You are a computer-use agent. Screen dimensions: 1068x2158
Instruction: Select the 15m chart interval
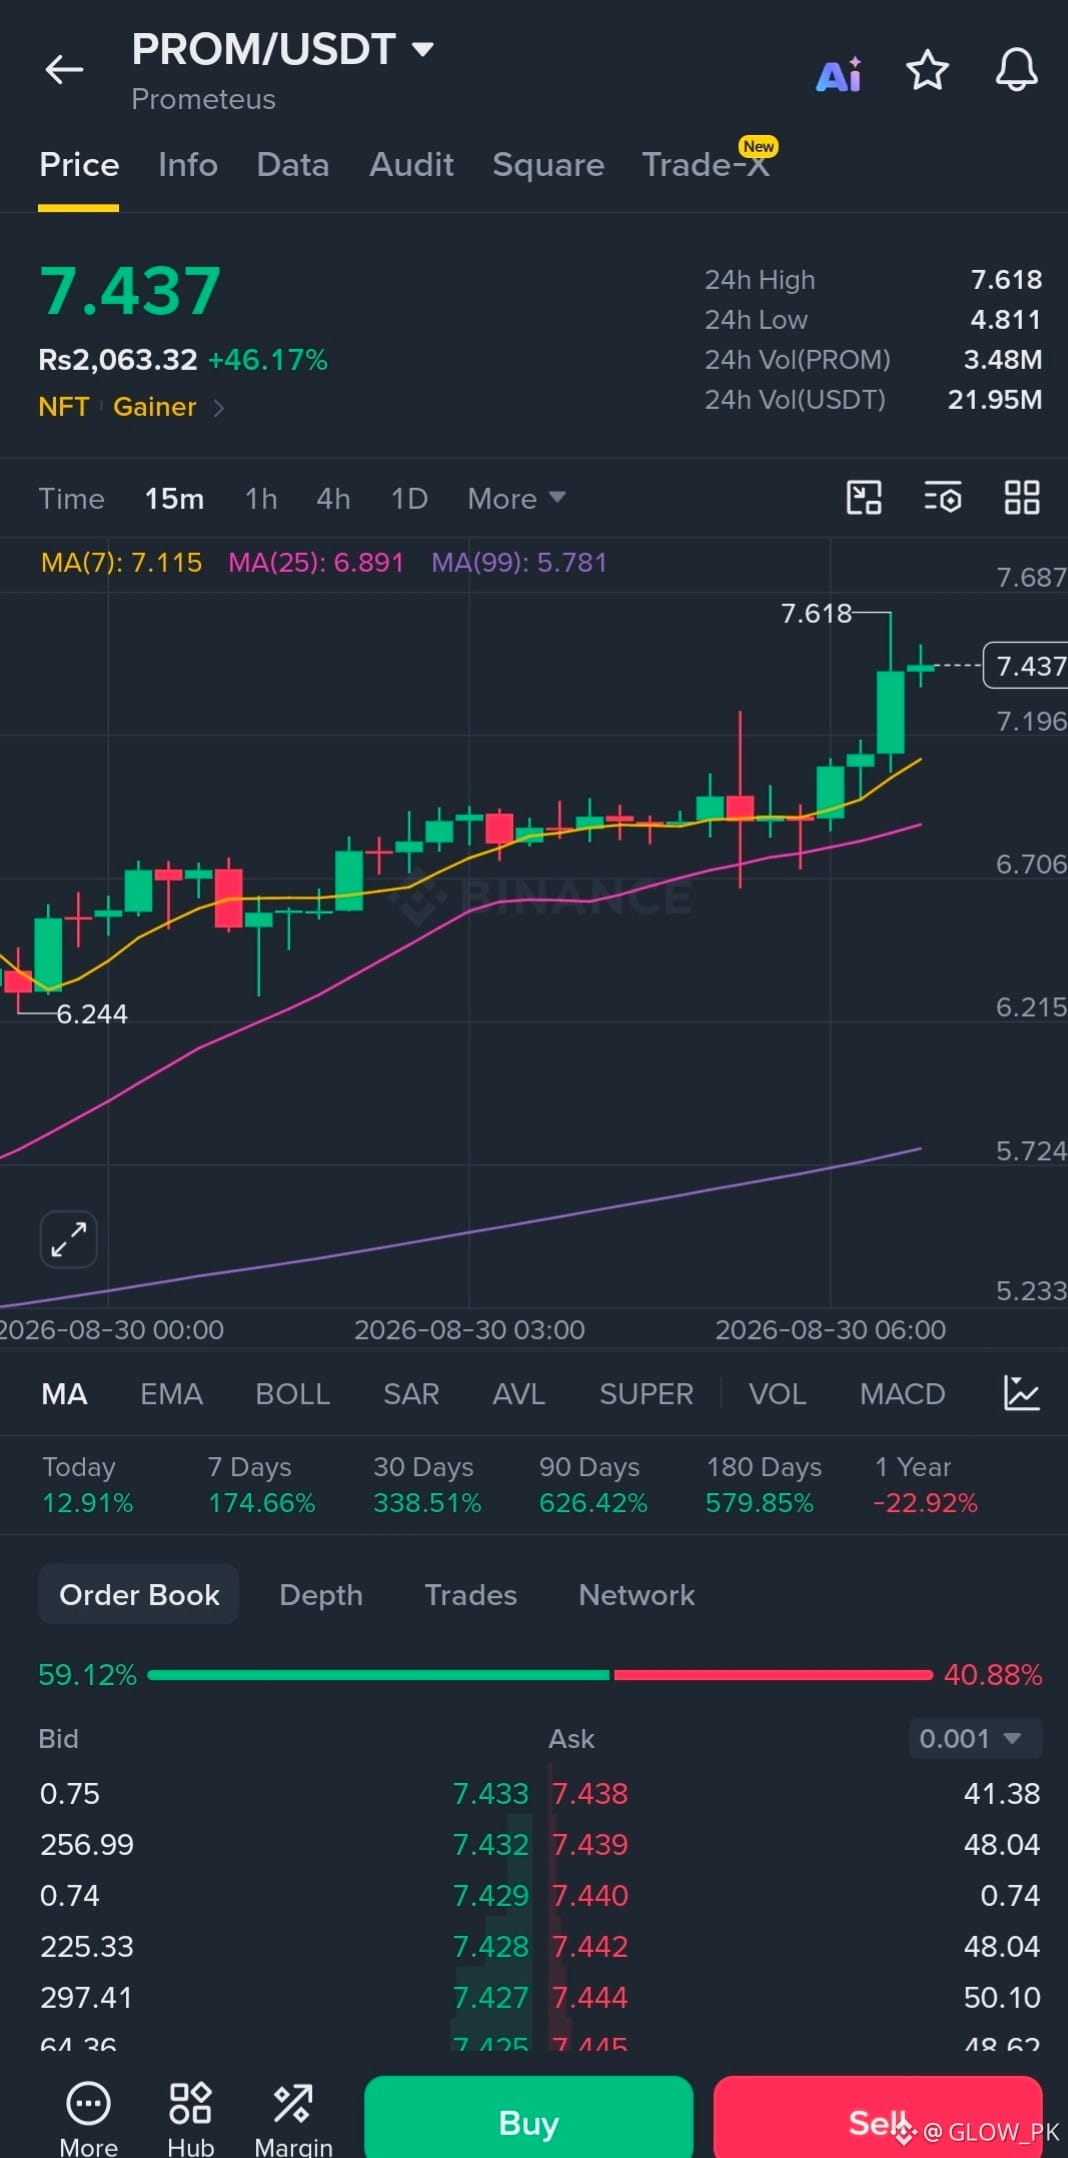pyautogui.click(x=174, y=498)
